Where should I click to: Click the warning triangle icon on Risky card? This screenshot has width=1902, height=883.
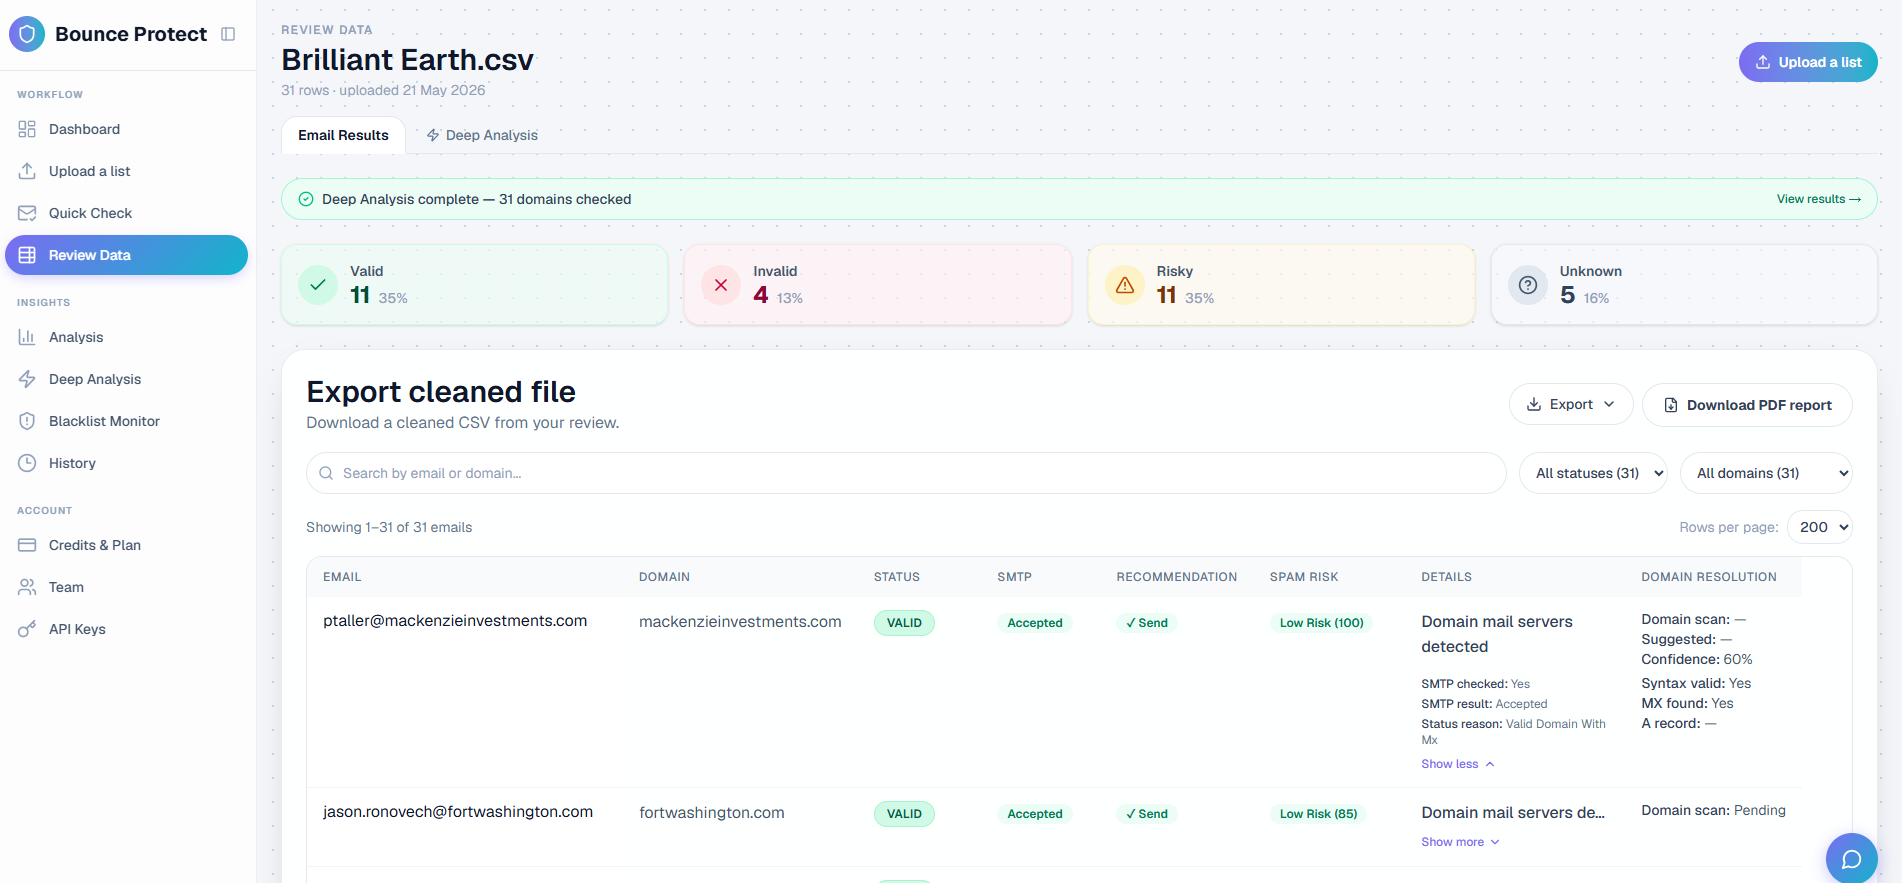(x=1125, y=285)
